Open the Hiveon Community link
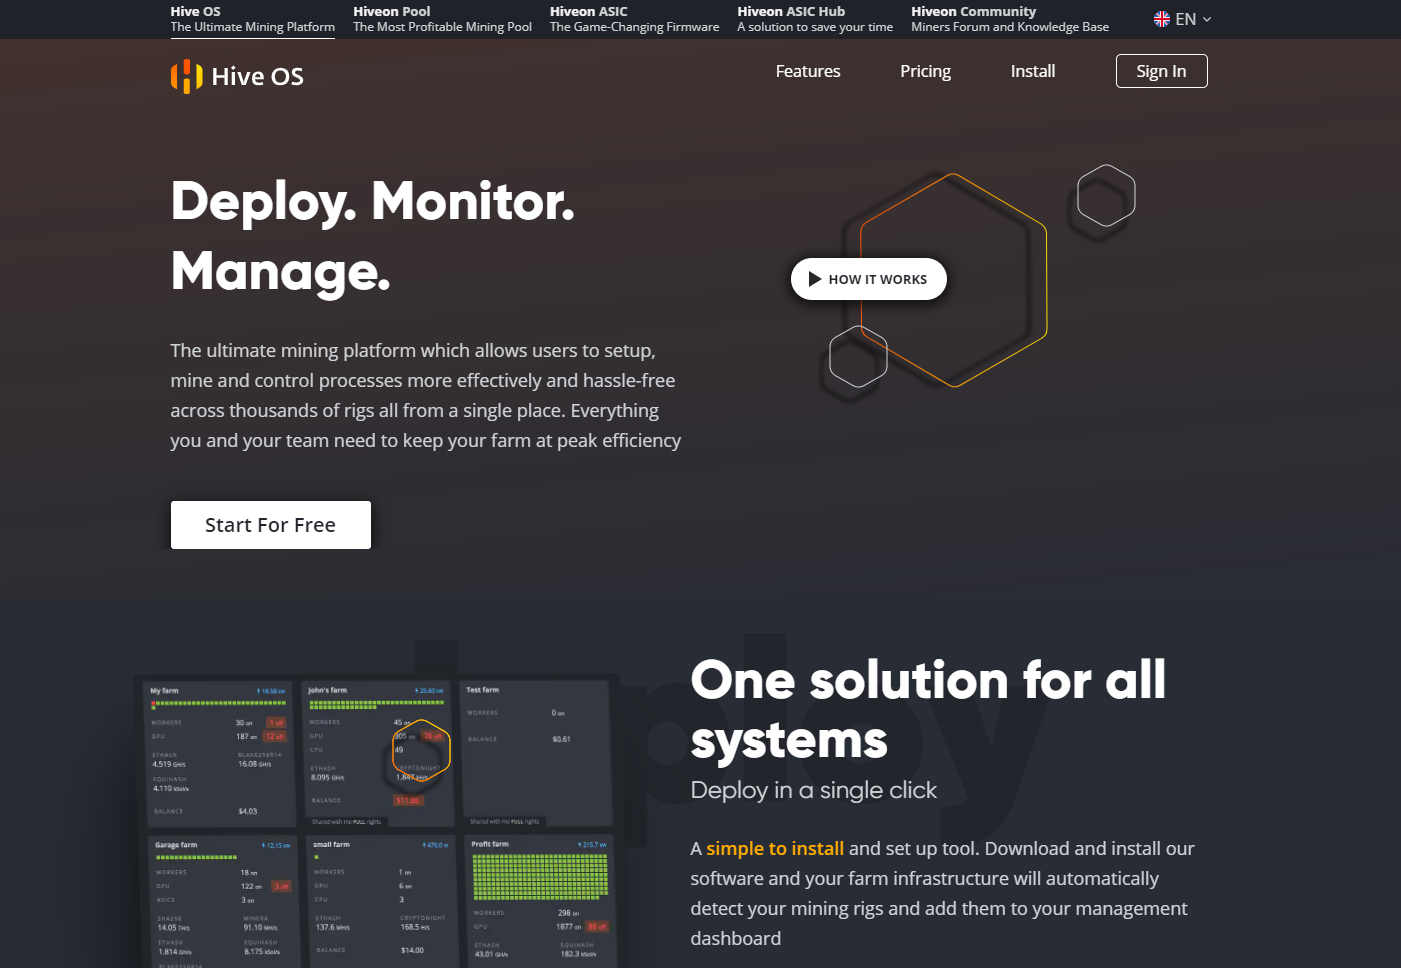The height and width of the screenshot is (968, 1401). [1010, 19]
